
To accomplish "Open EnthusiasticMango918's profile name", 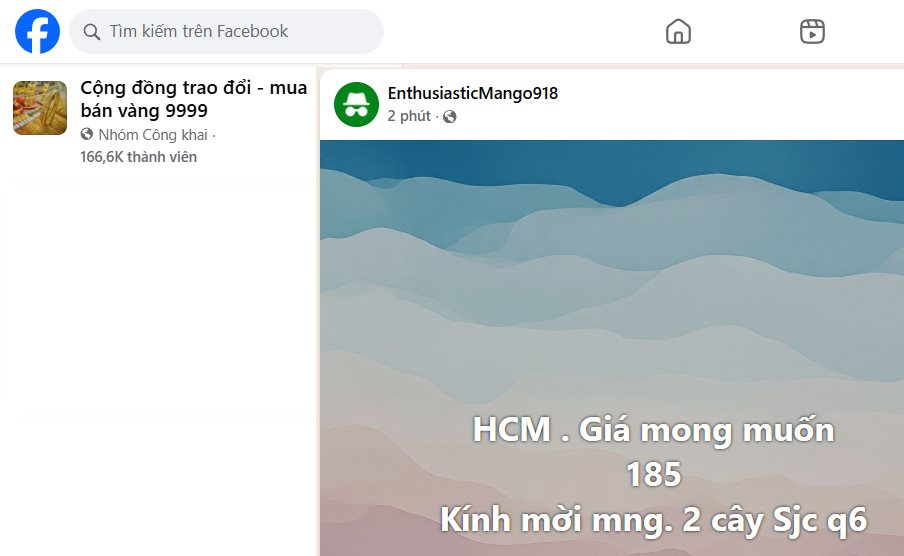I will point(473,93).
